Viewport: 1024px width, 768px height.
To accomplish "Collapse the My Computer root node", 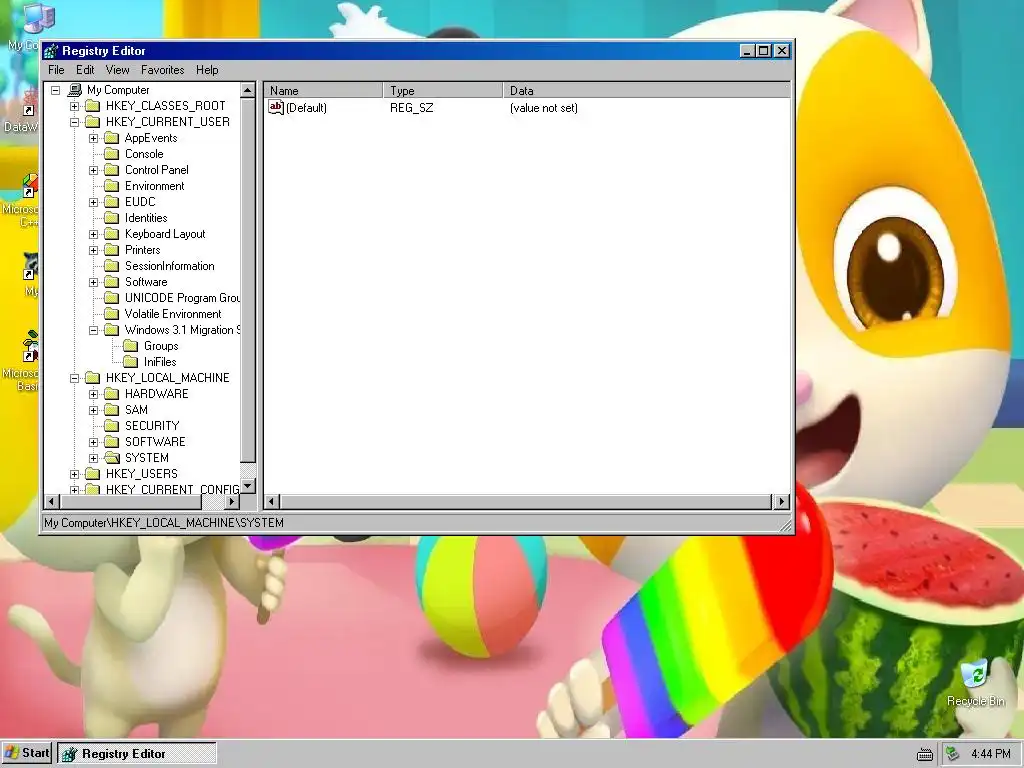I will pyautogui.click(x=56, y=90).
